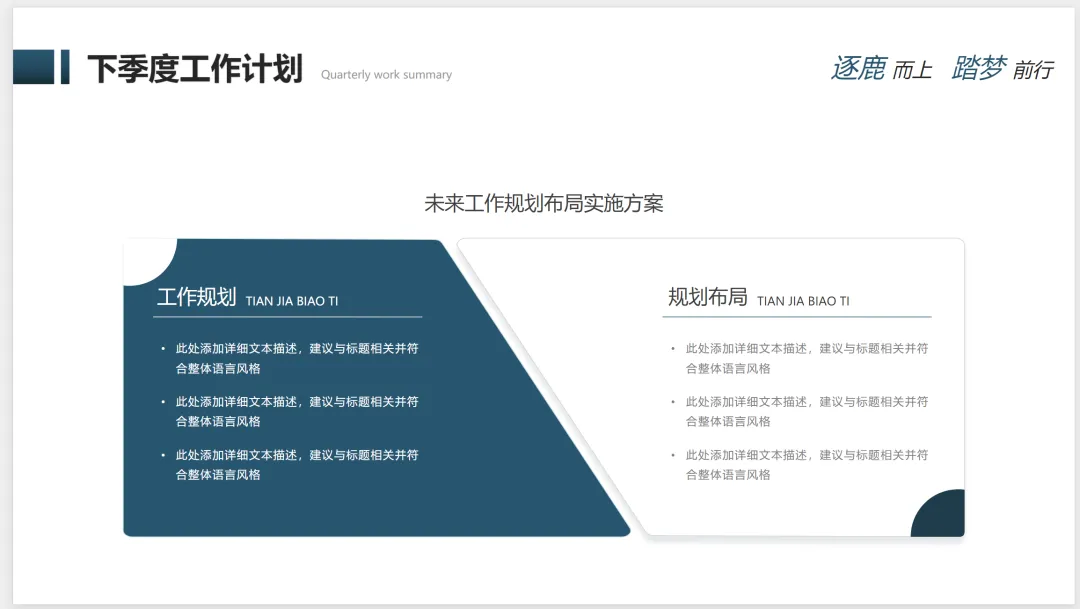1080x609 pixels.
Task: Click 'TIAN JIA BIAO TI' beside 规划布局
Action: tap(803, 301)
